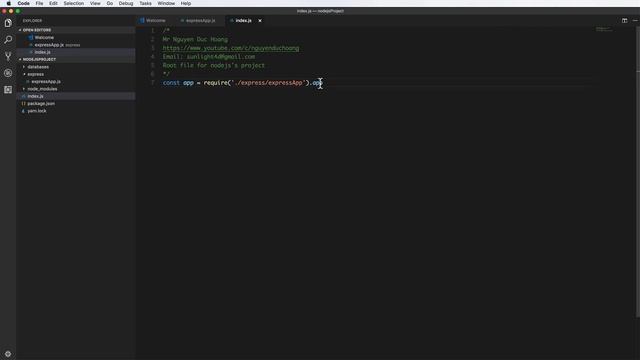
Task: Open the editor More Actions ellipsis
Action: click(x=635, y=20)
